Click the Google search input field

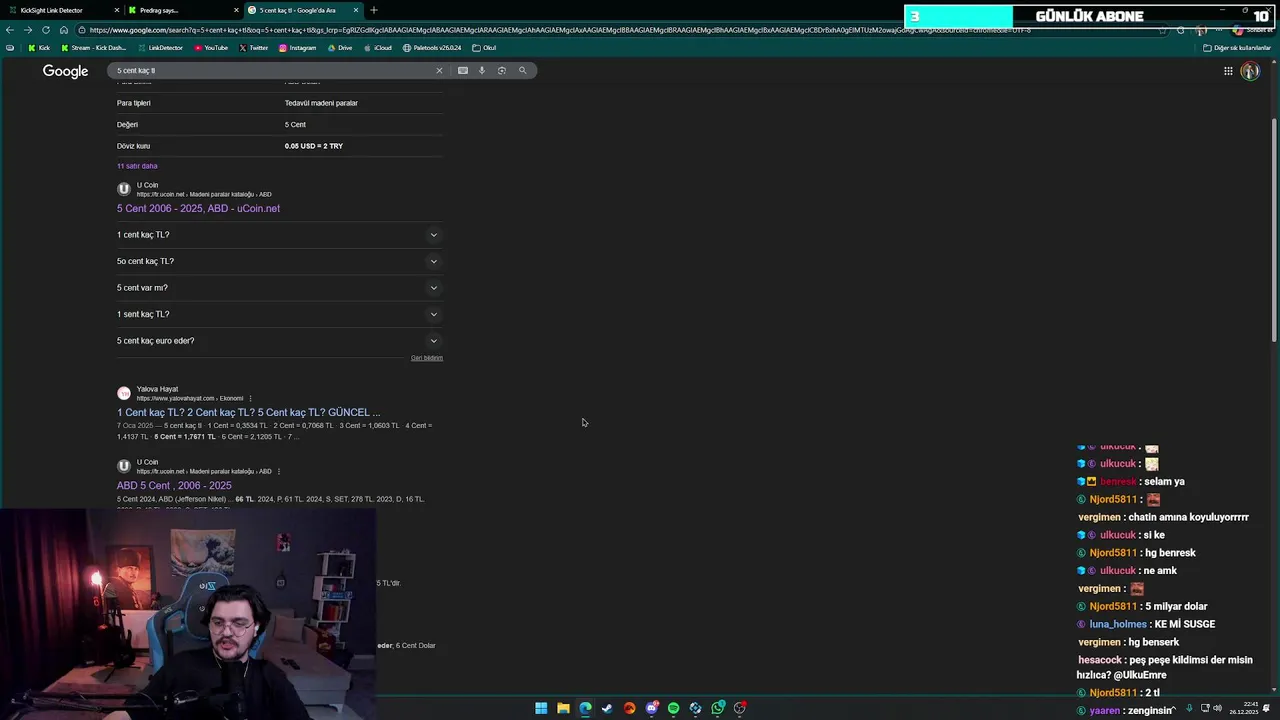click(272, 70)
